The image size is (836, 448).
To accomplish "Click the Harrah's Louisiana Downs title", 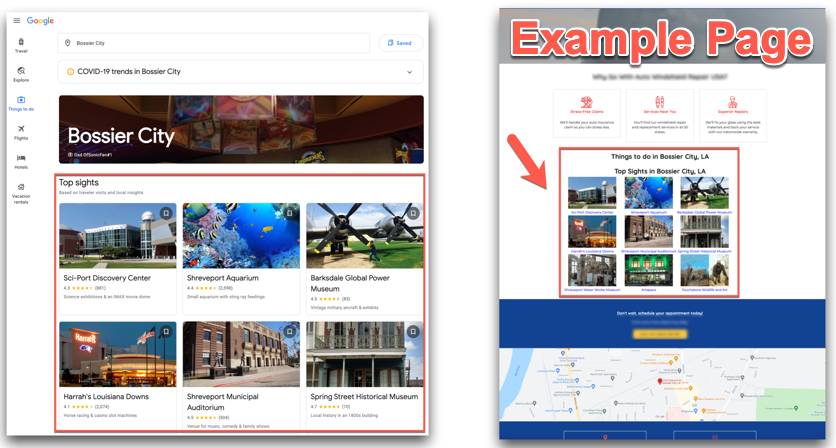I will [106, 397].
